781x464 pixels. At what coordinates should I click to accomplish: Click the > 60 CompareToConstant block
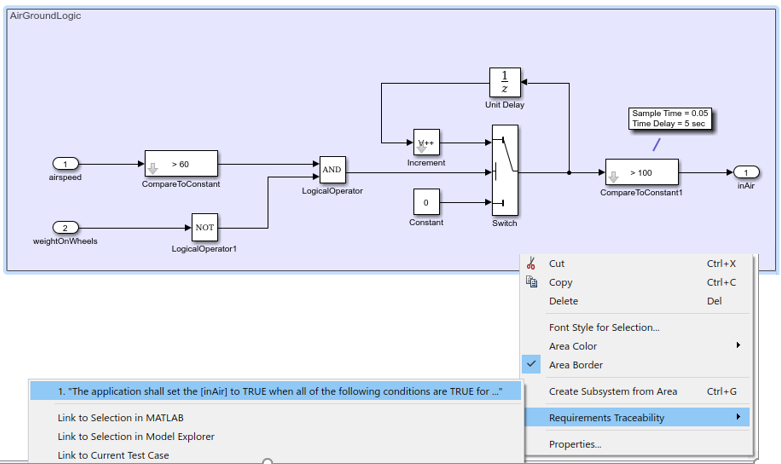tap(181, 164)
